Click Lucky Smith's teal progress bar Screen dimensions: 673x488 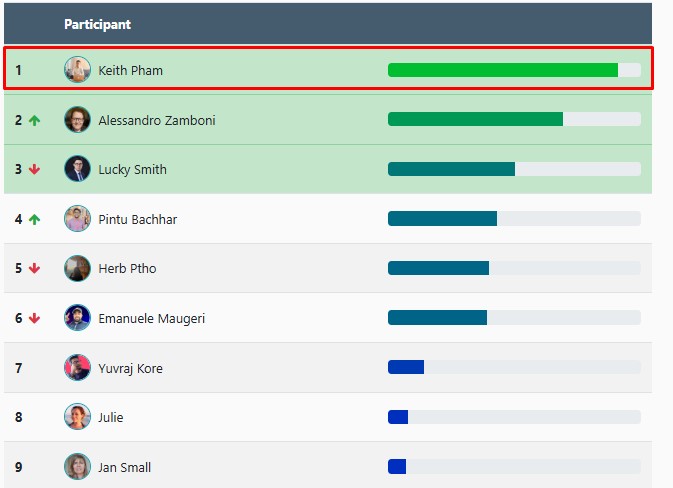pyautogui.click(x=451, y=169)
